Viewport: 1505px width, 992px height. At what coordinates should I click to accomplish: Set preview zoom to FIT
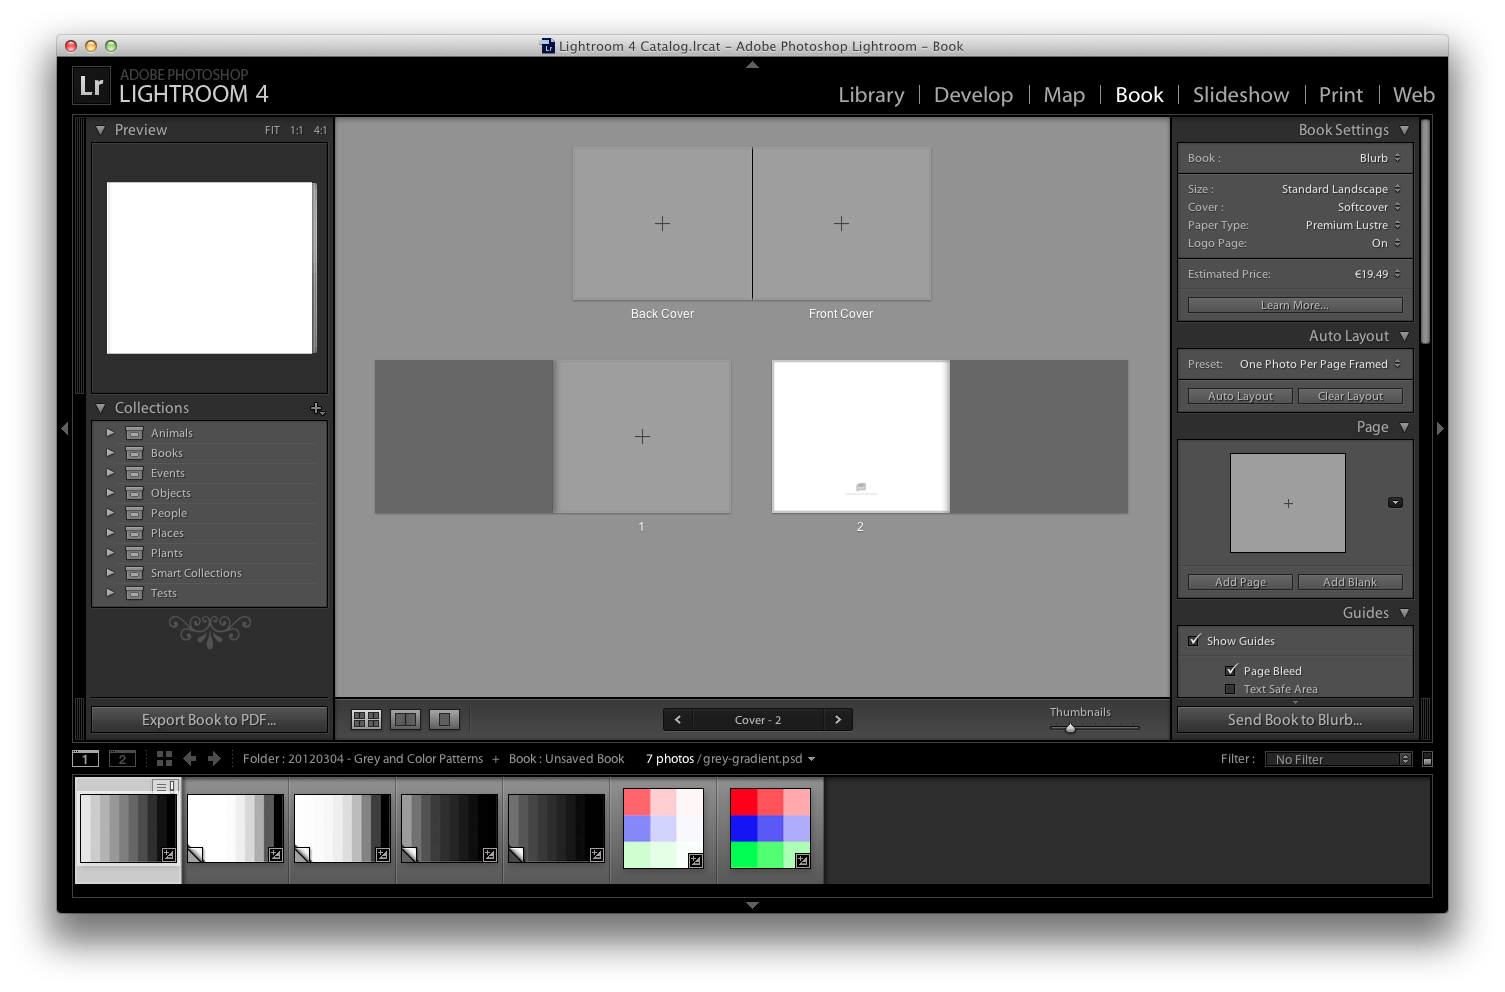click(272, 130)
